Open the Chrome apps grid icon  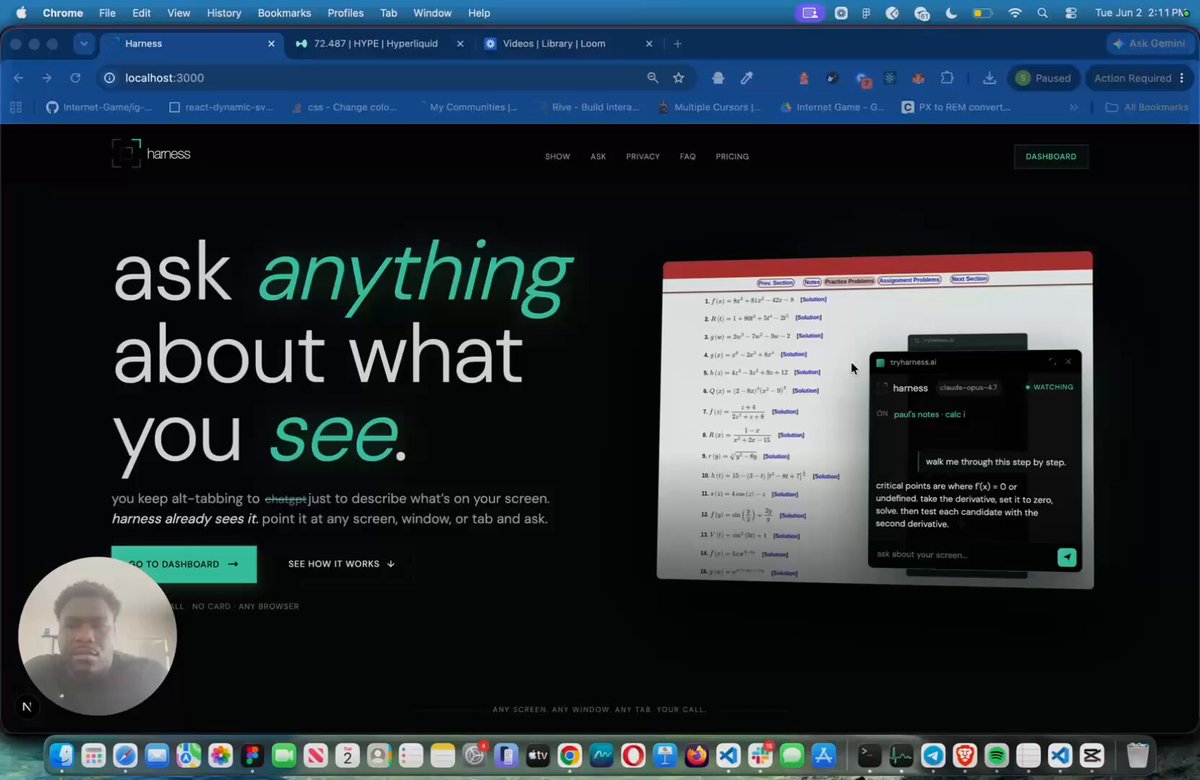[x=15, y=107]
